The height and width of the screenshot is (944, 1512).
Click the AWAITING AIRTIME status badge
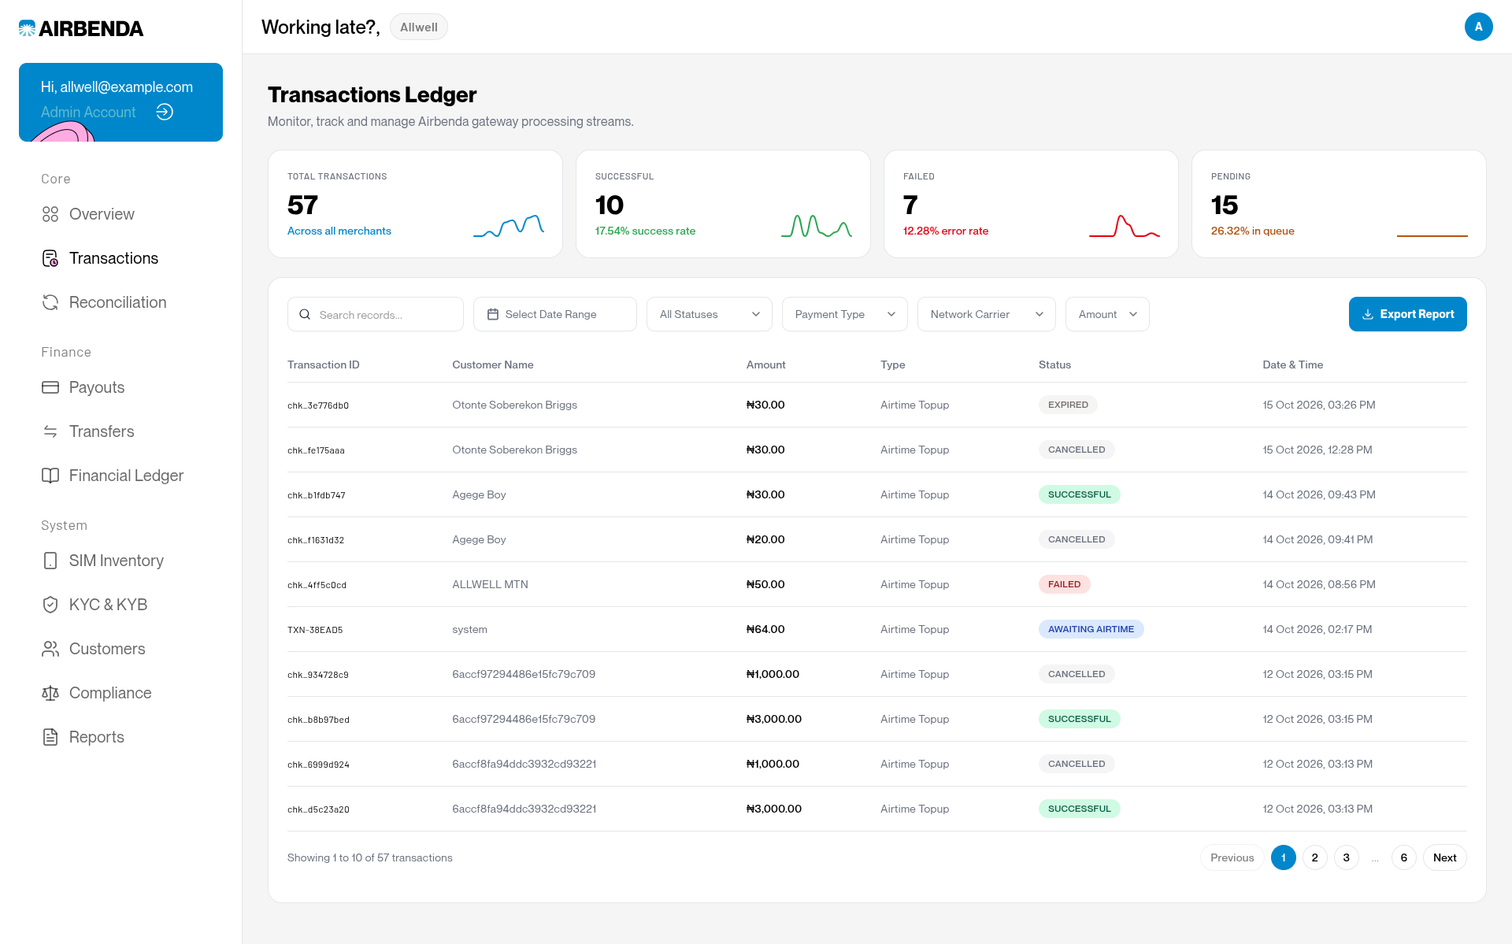(1091, 629)
